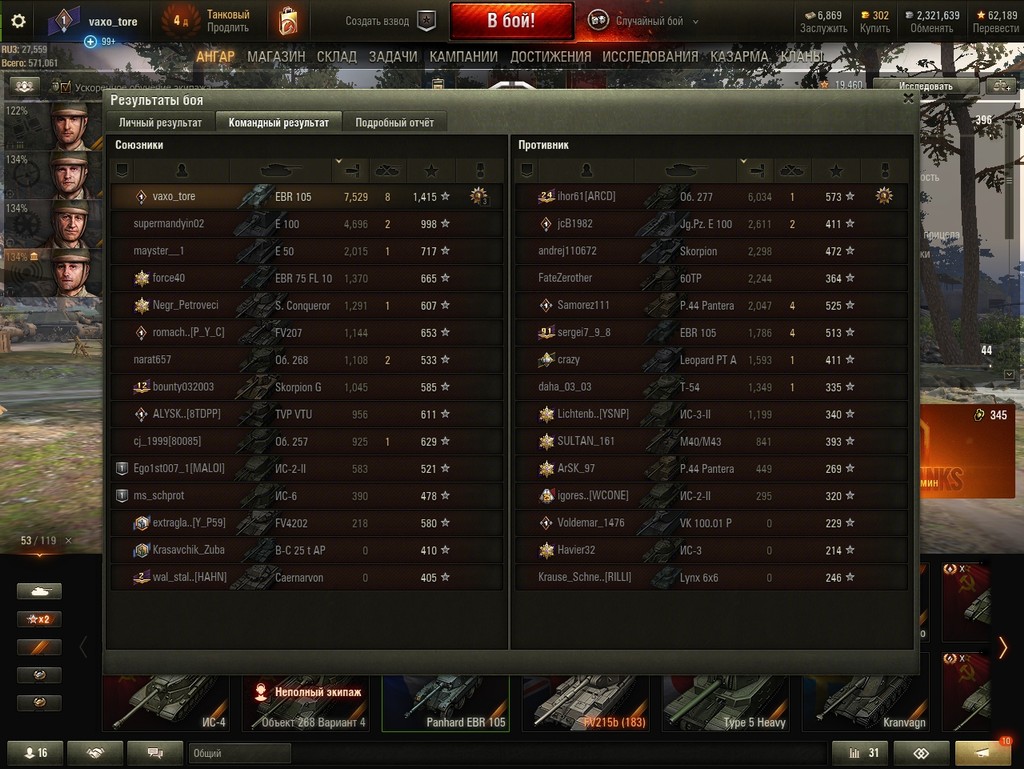Open chat channels speech bubble icon

tap(155, 753)
